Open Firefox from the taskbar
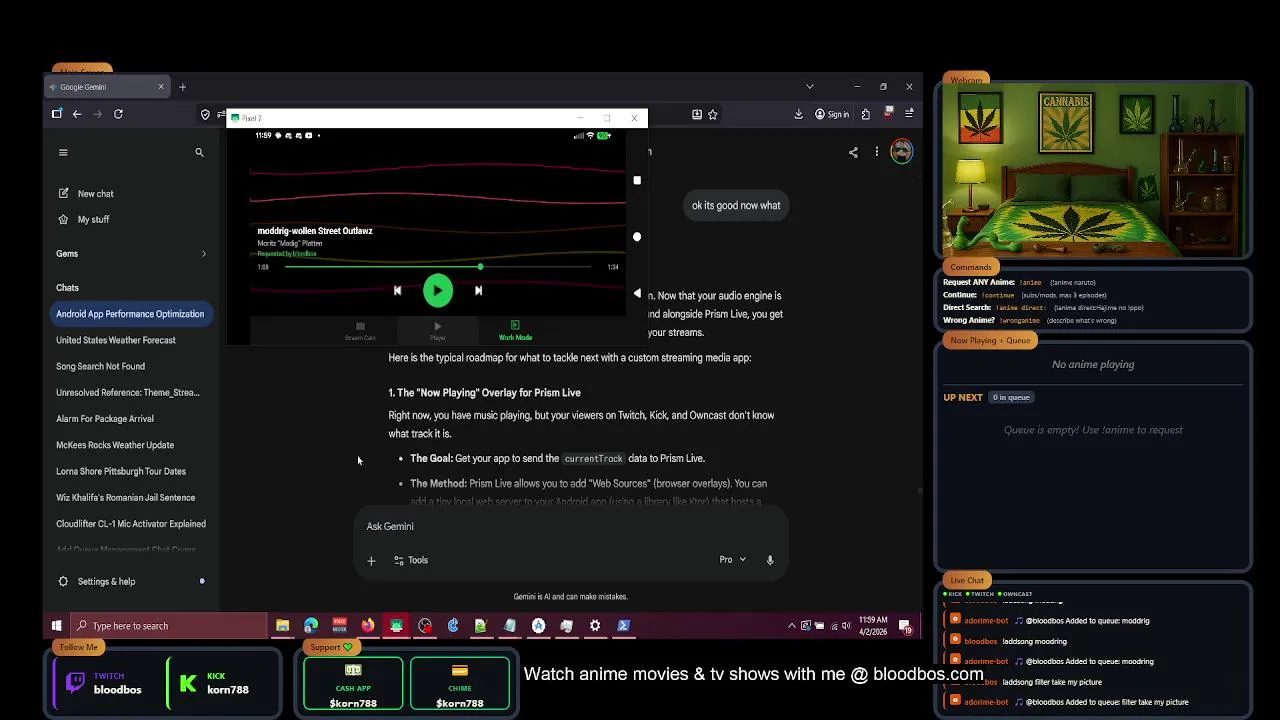 [368, 626]
